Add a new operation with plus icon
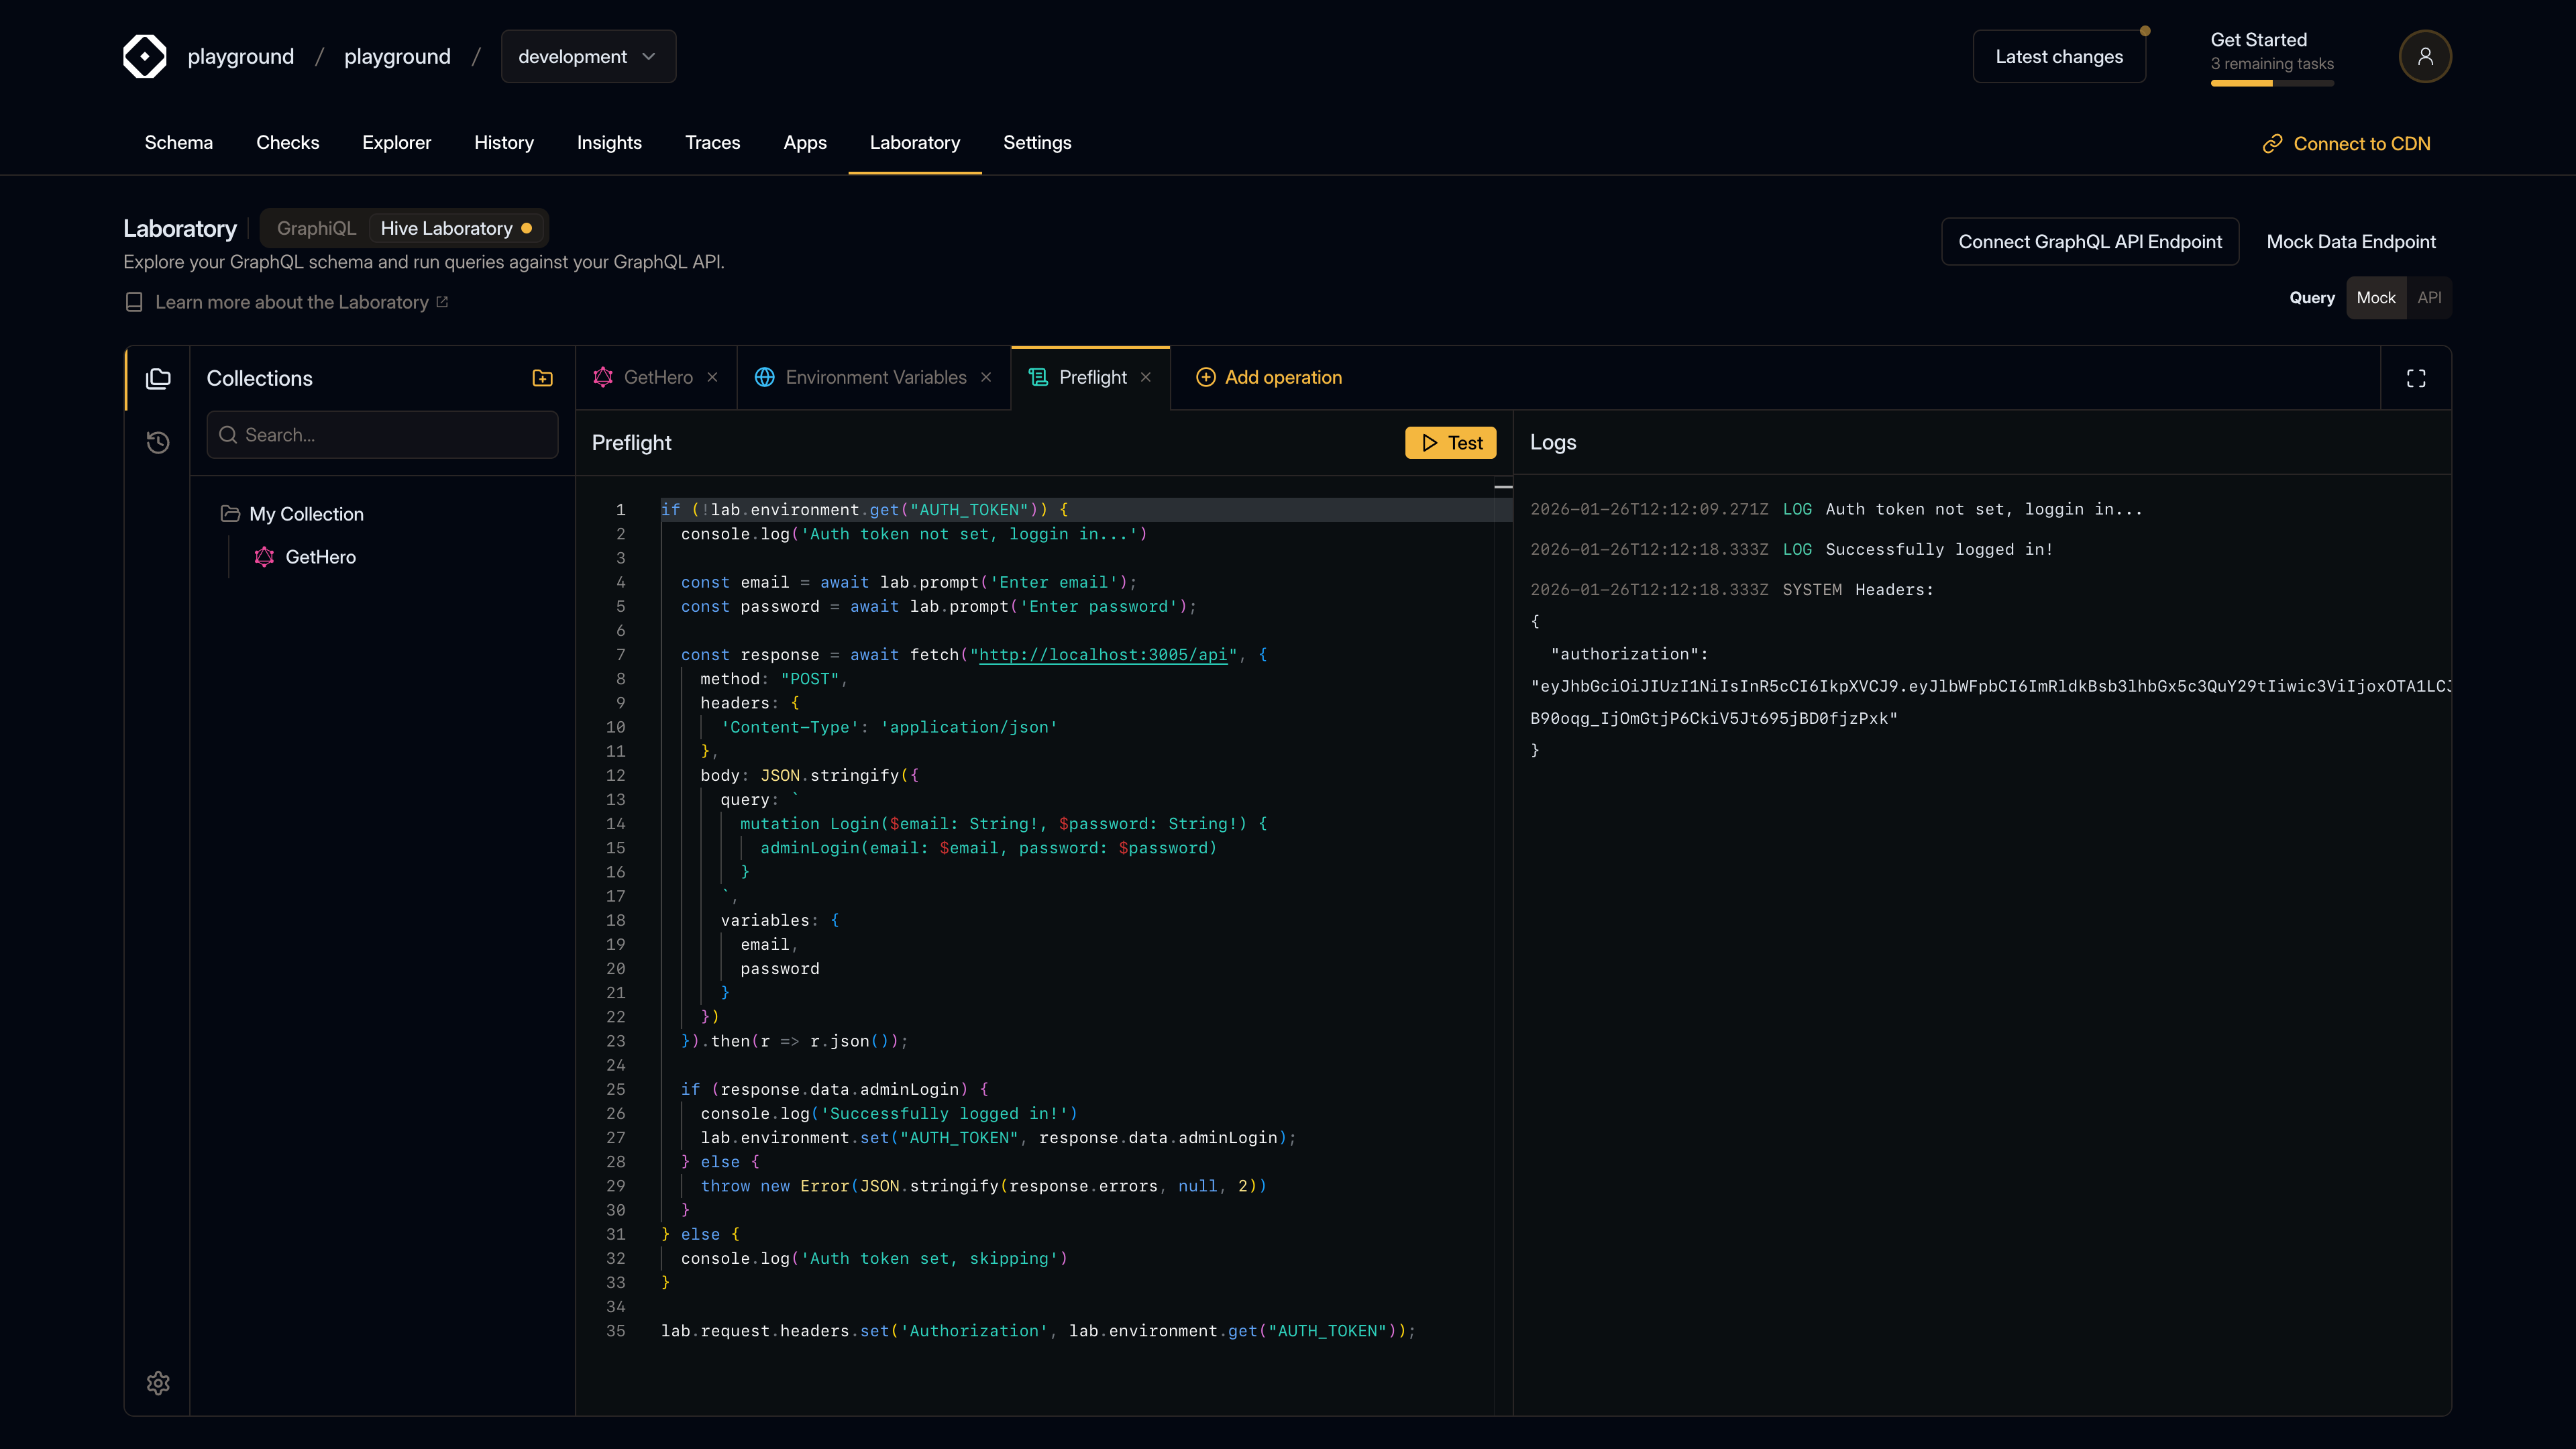Viewport: 2576px width, 1449px height. [x=1206, y=377]
